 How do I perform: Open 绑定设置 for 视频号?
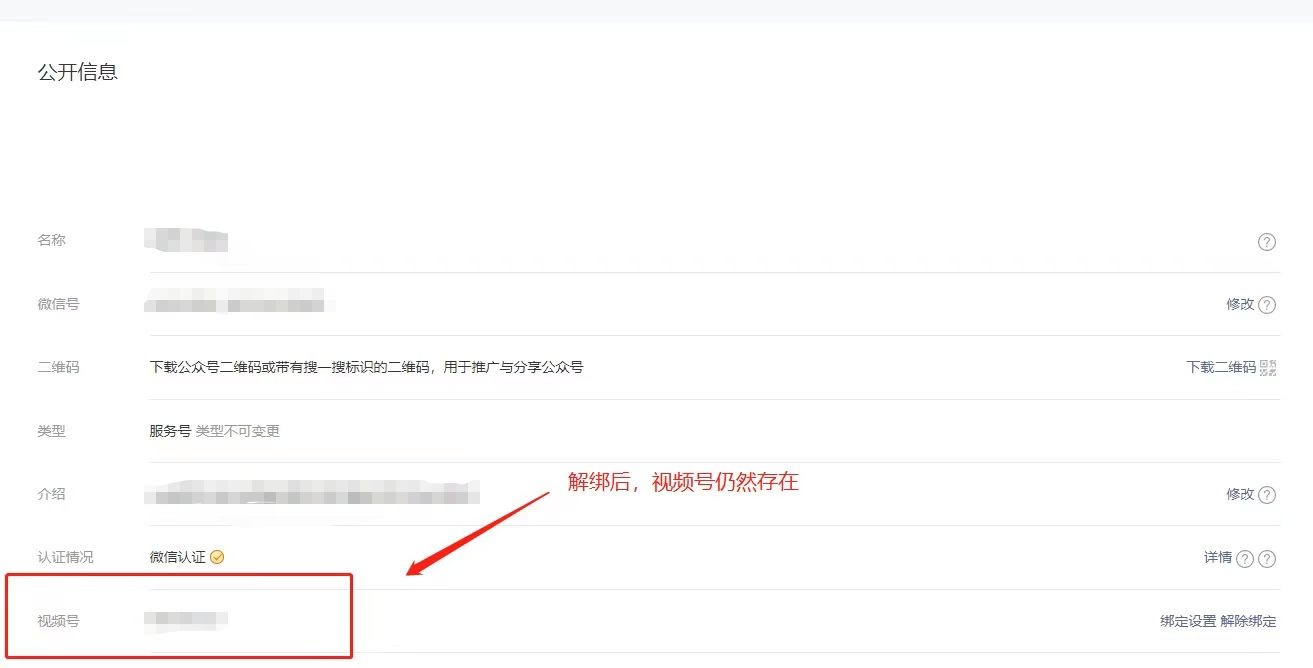point(1188,621)
